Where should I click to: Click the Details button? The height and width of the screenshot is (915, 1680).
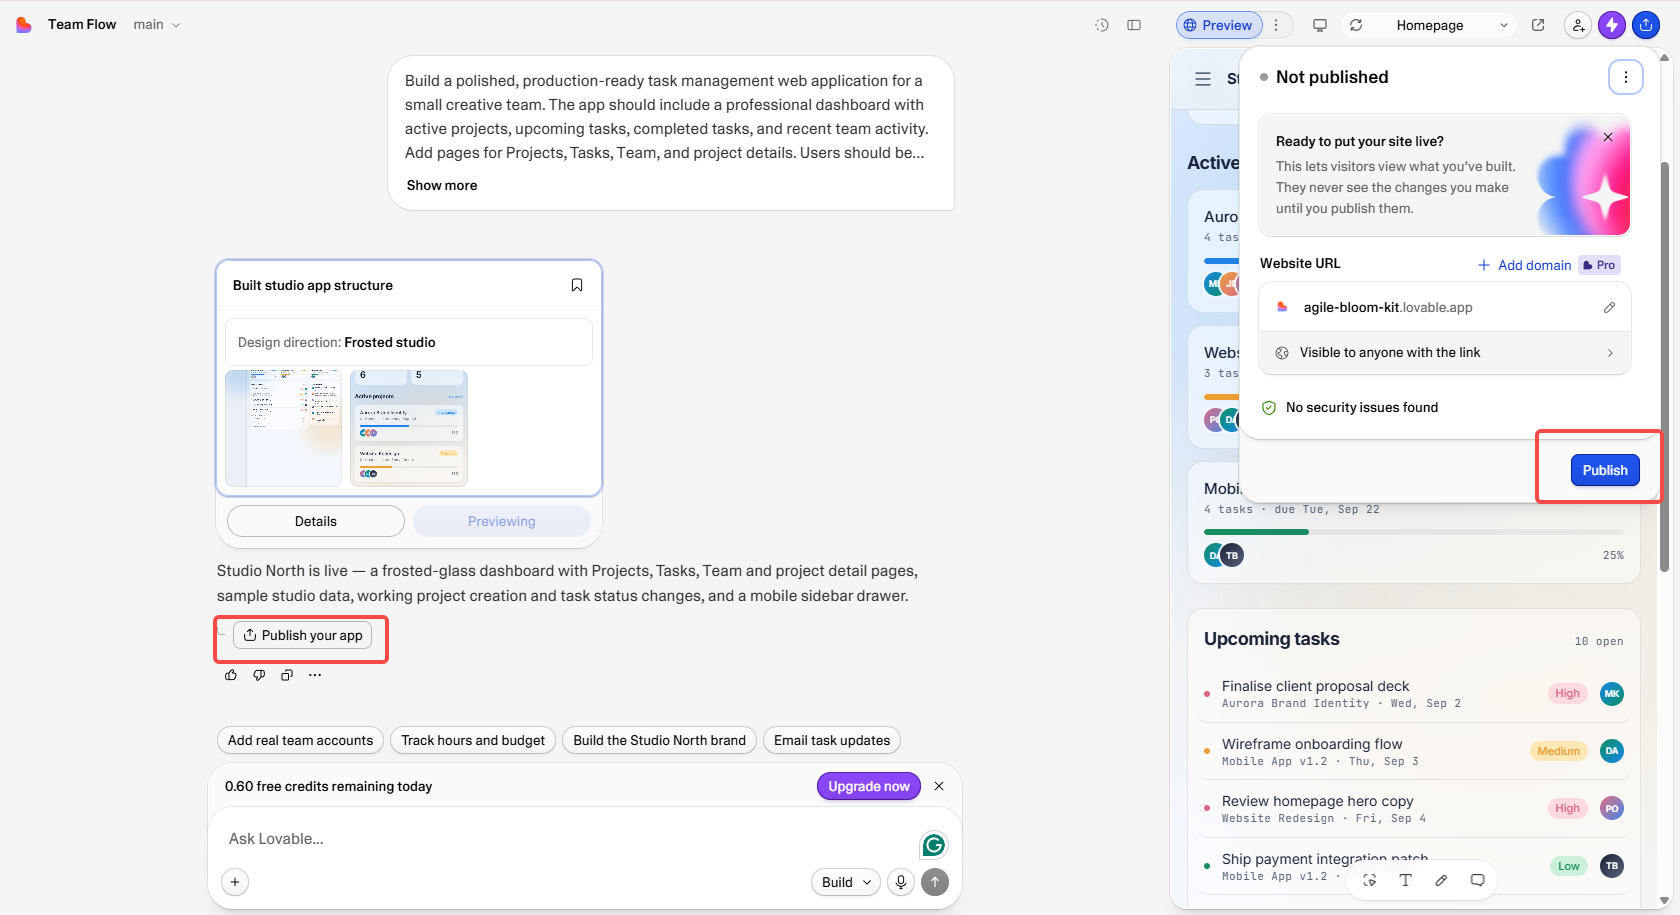316,521
